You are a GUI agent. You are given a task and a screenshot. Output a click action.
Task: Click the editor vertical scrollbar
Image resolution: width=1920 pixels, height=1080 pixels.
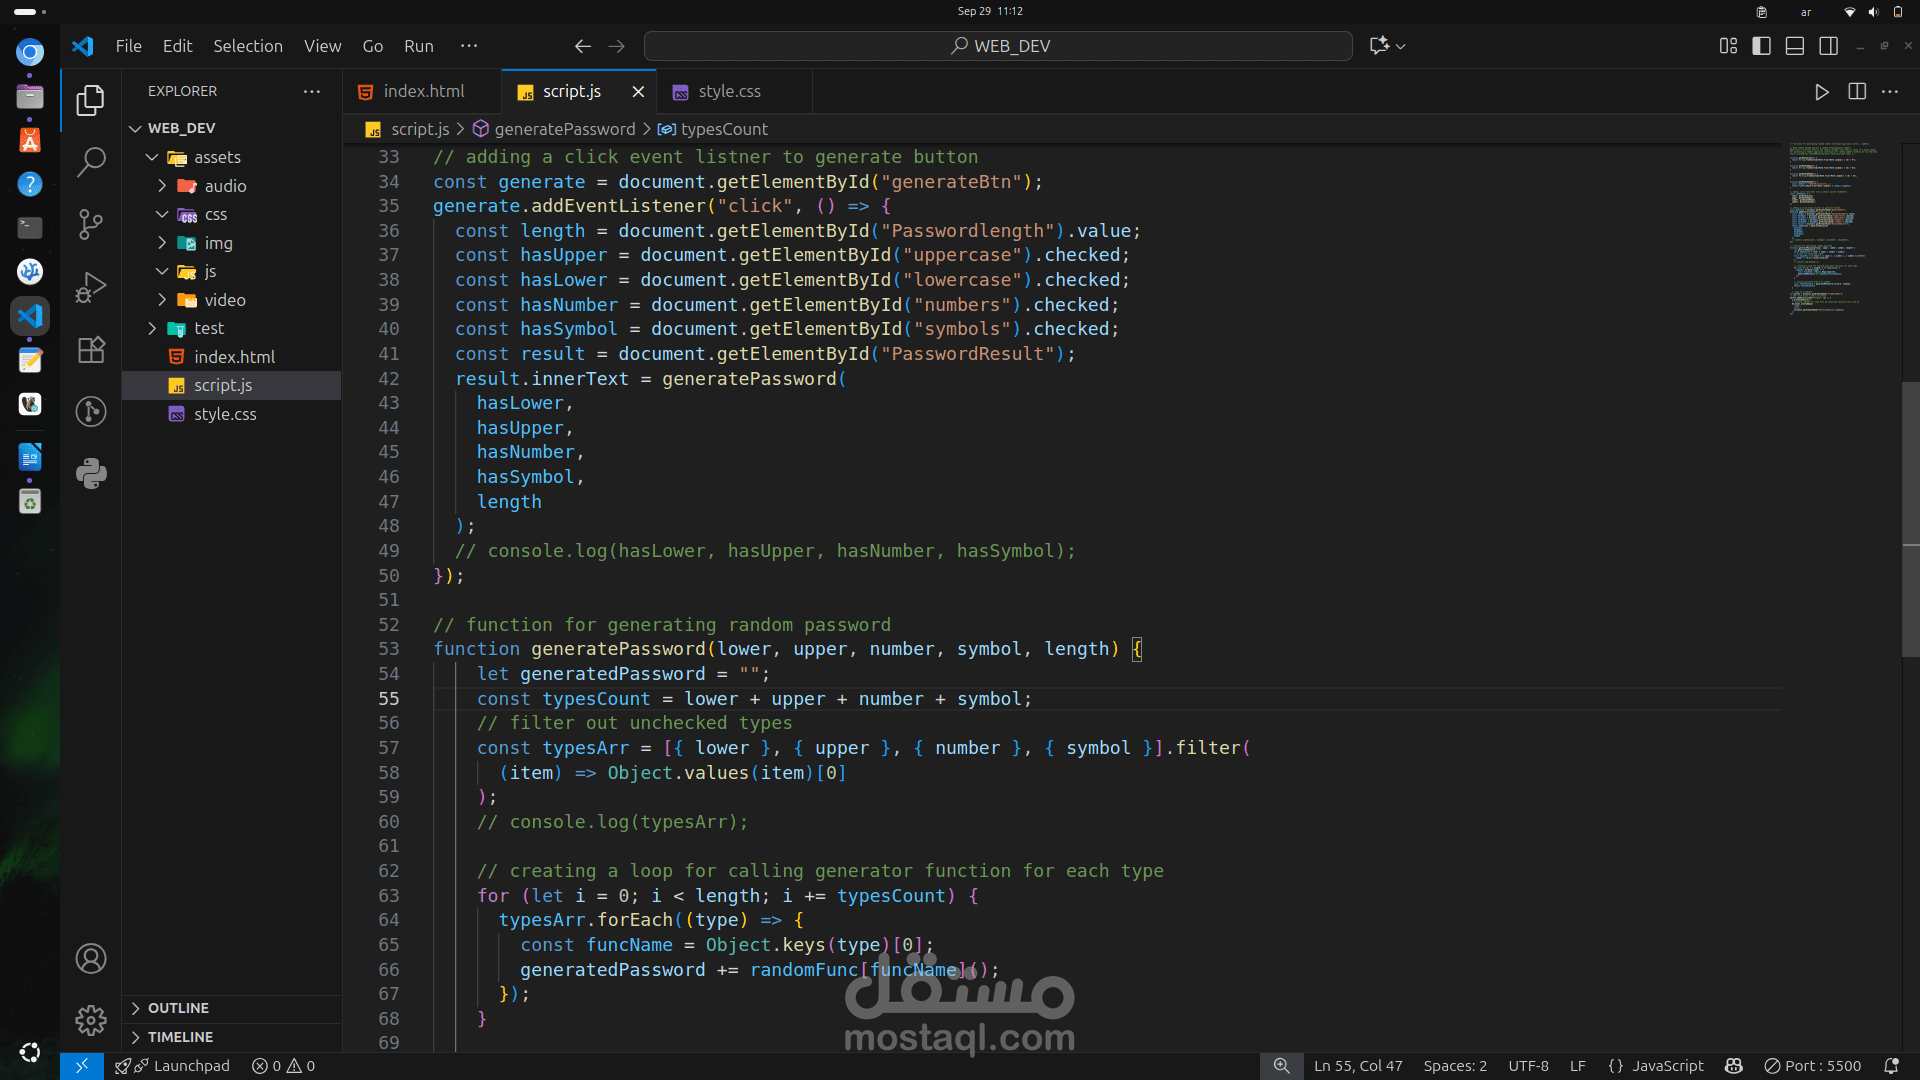(x=1910, y=519)
